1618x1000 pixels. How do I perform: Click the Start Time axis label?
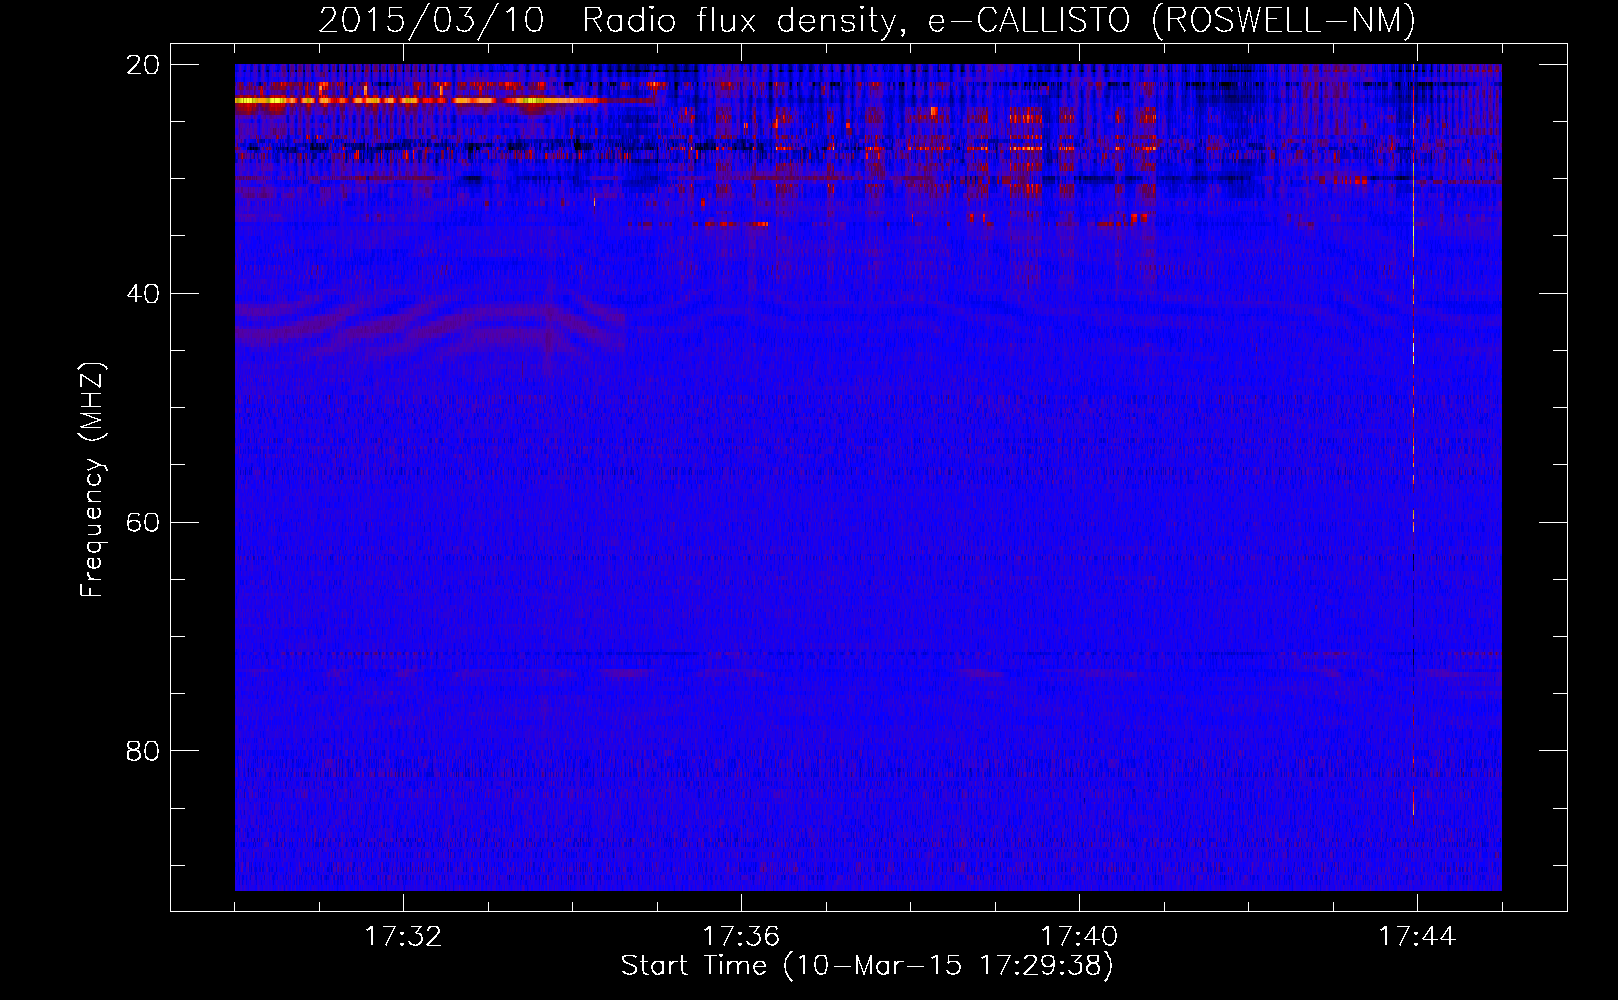coord(867,966)
